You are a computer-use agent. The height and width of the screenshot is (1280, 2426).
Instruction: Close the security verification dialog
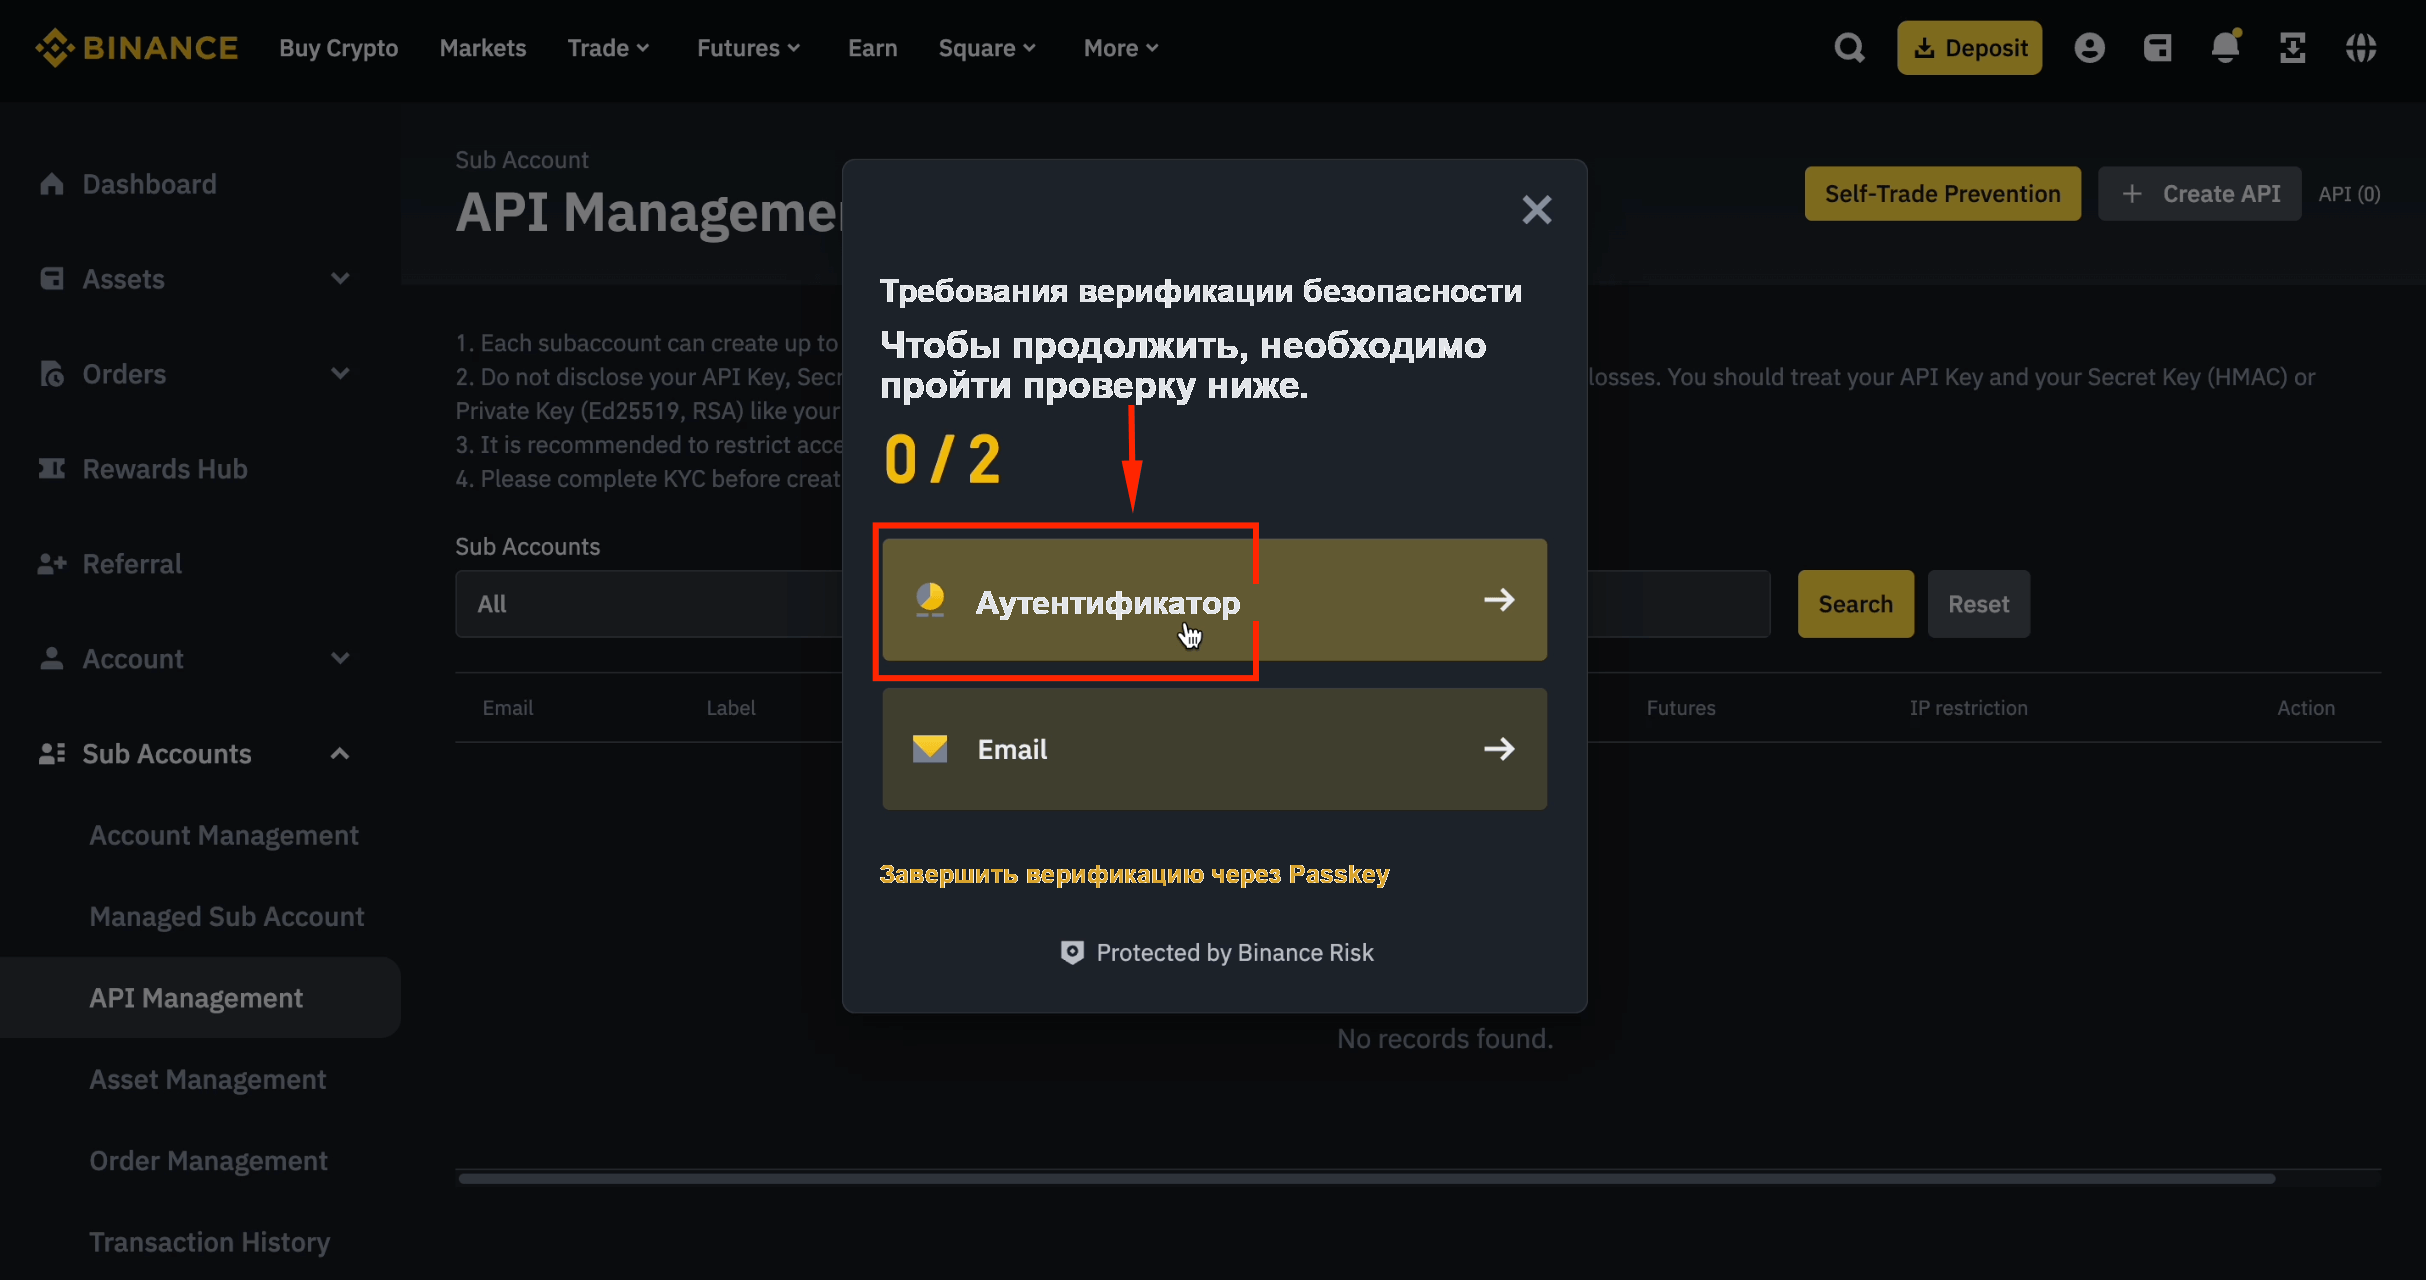(1537, 210)
